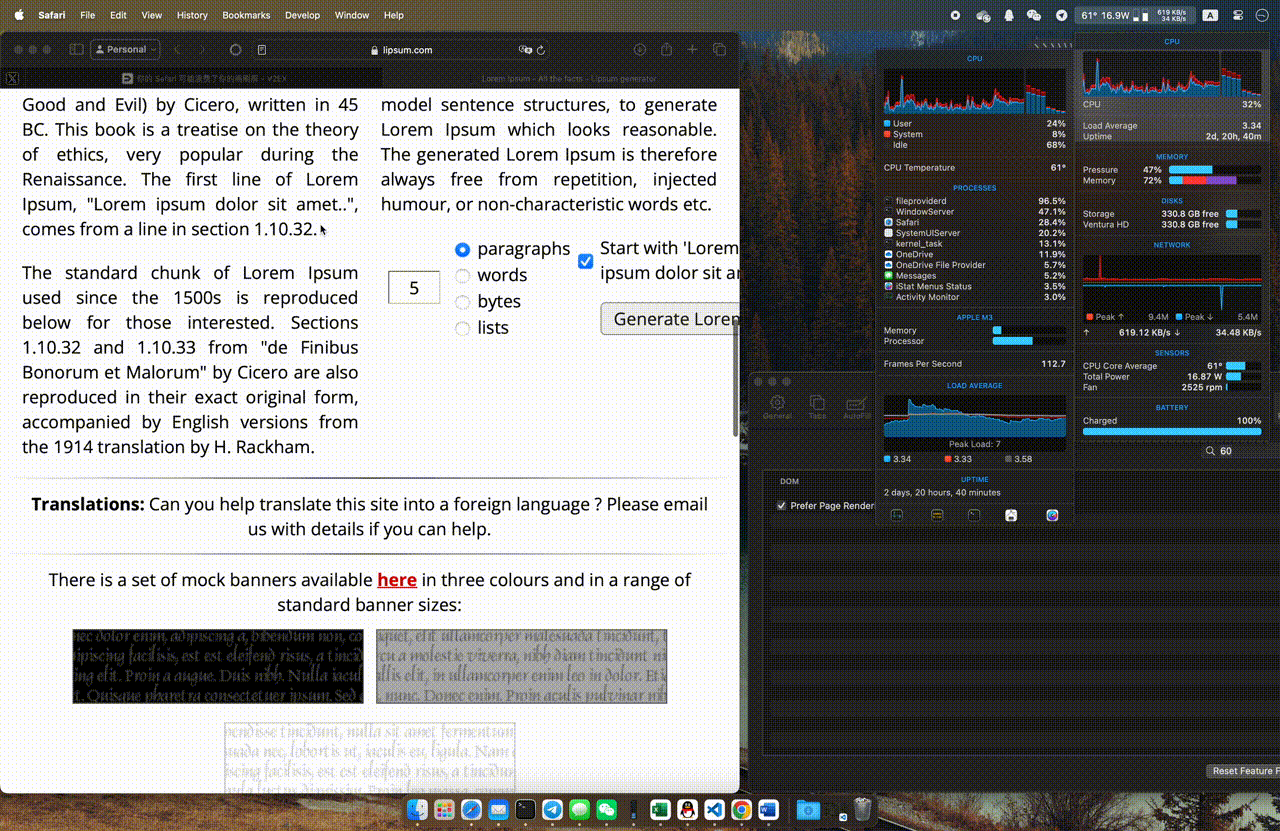This screenshot has width=1280, height=831.
Task: Select the 'words' radio button
Action: click(462, 276)
